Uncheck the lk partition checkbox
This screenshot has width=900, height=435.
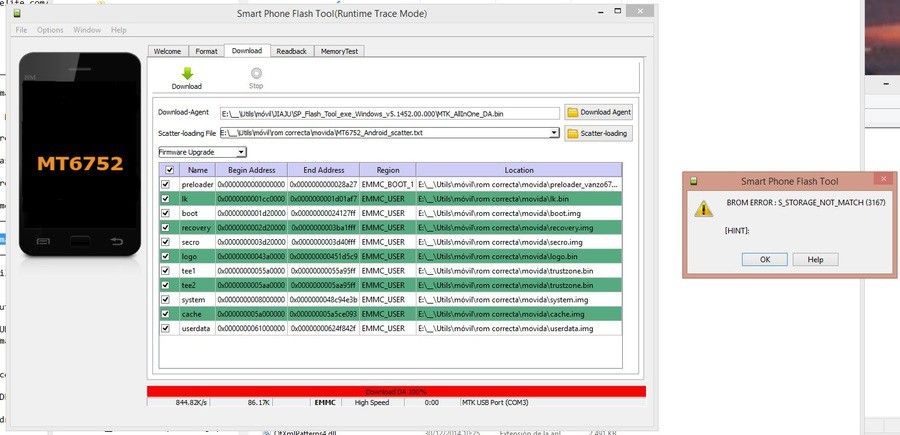click(x=166, y=199)
